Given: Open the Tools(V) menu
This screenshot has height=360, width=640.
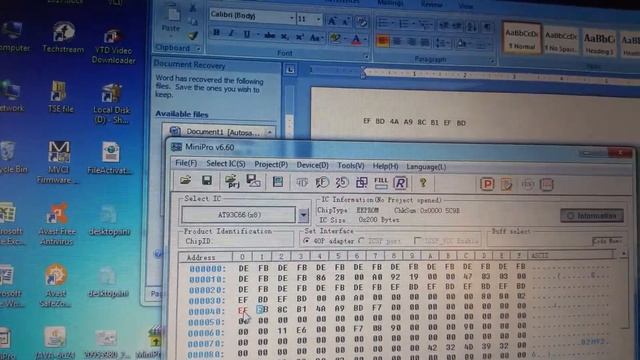Looking at the screenshot, I should point(351,166).
